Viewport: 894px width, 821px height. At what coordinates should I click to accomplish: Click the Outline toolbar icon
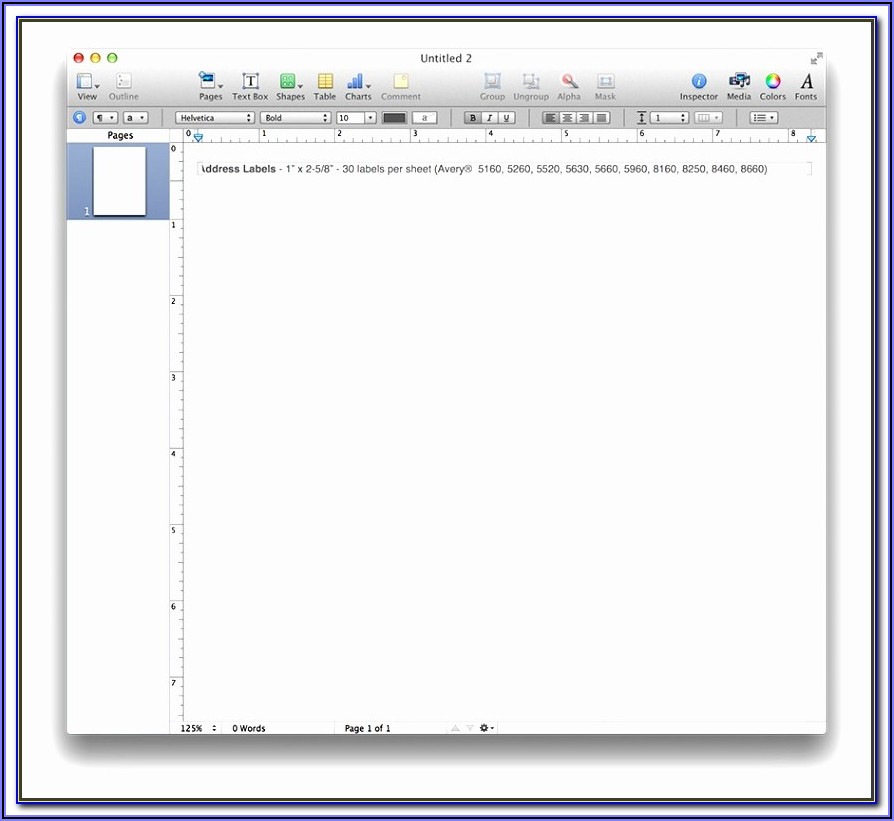tap(124, 87)
